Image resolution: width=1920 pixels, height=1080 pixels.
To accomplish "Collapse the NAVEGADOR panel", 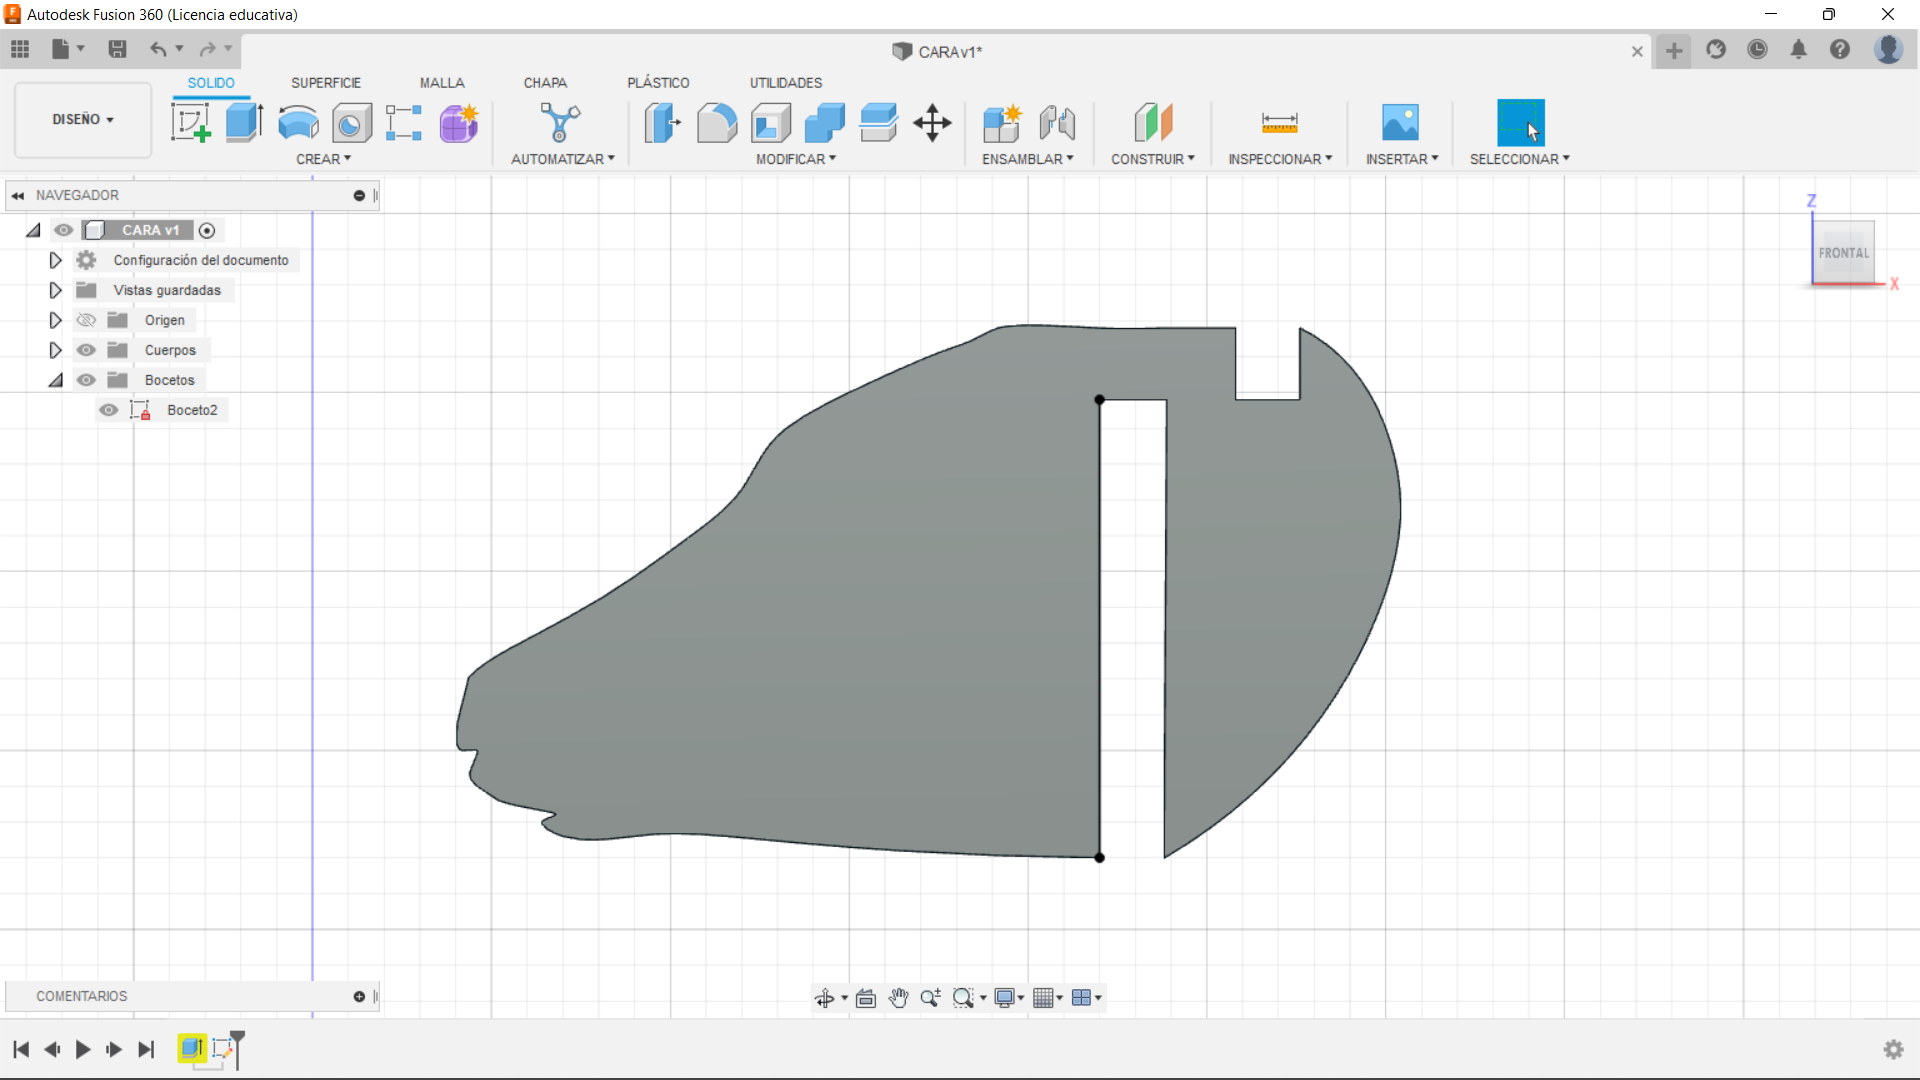I will pos(17,195).
